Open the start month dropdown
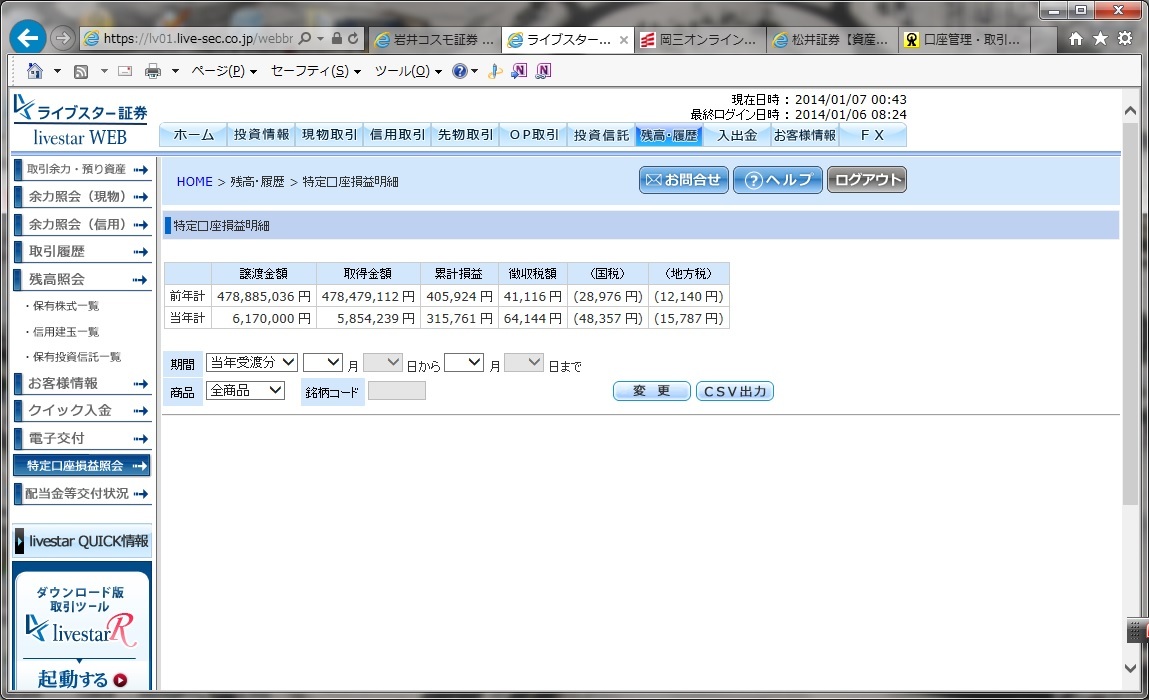 click(323, 362)
